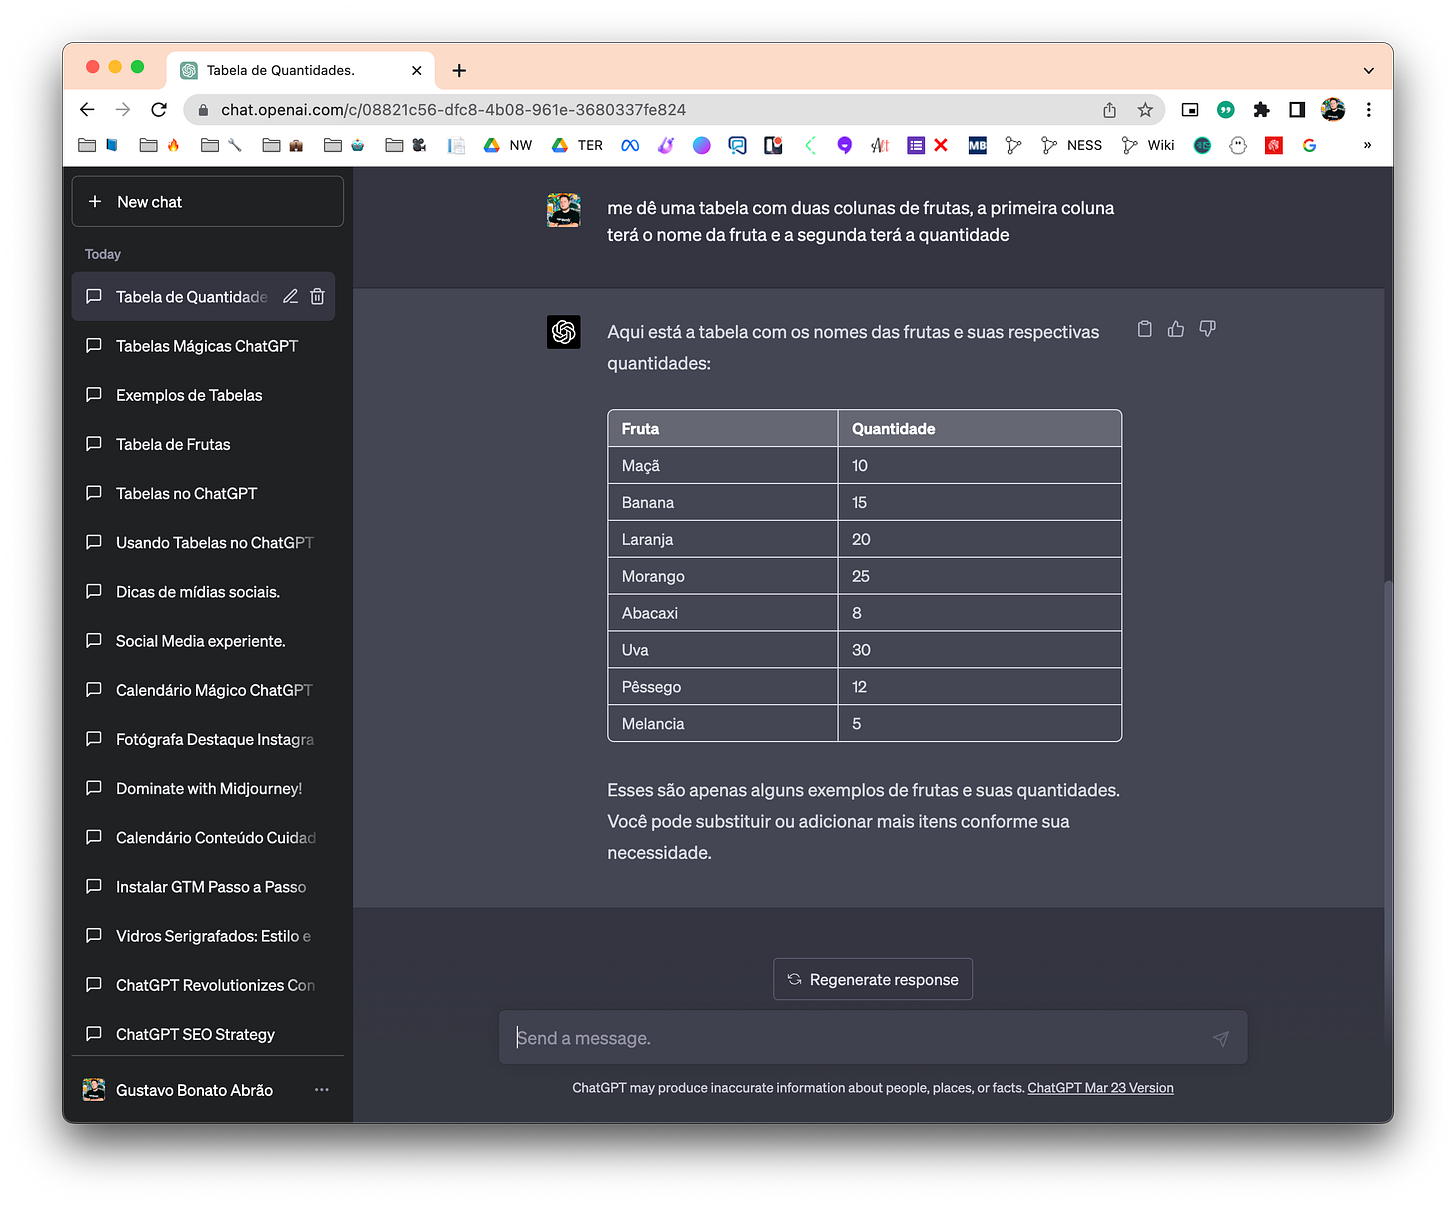Click the green quotes extension icon
This screenshot has width=1456, height=1206.
tap(1226, 110)
